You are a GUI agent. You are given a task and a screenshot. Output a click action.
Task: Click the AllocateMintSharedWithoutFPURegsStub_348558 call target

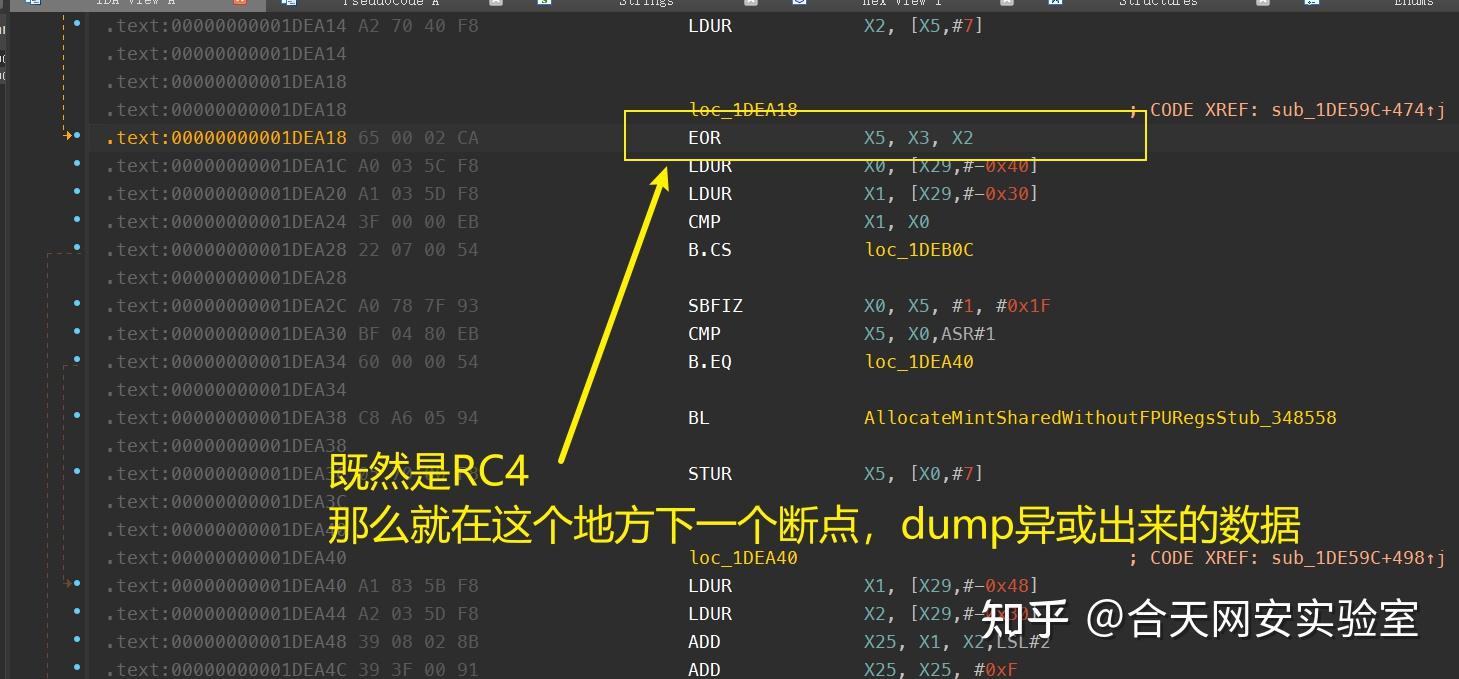[1100, 417]
